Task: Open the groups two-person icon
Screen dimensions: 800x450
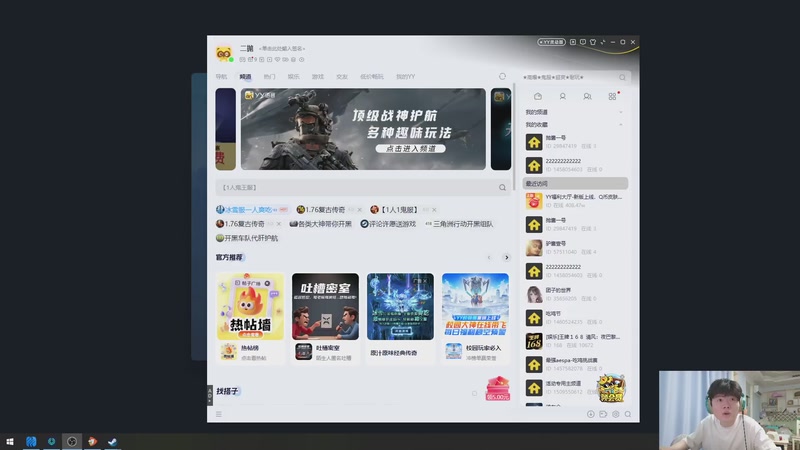Action: (x=587, y=96)
